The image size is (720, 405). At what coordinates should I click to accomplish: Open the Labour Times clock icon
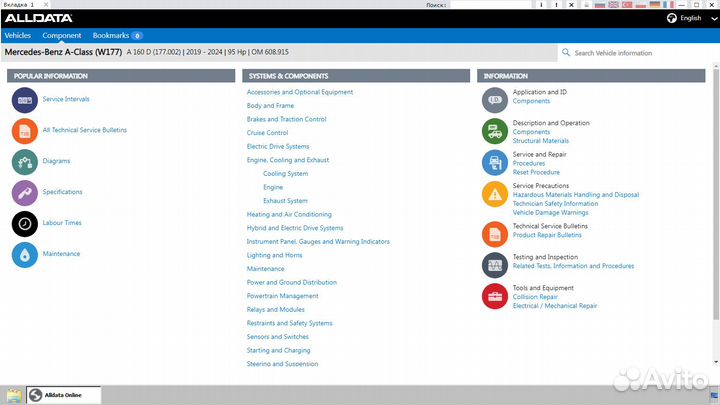[25, 224]
